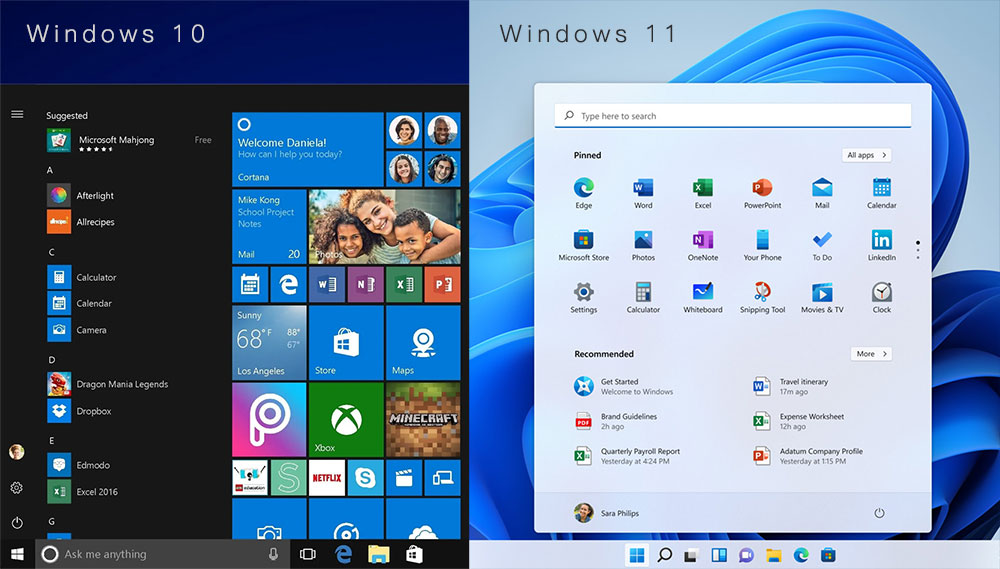This screenshot has height=569, width=1000.
Task: Open Adatum Company Profile presentation
Action: pos(807,455)
